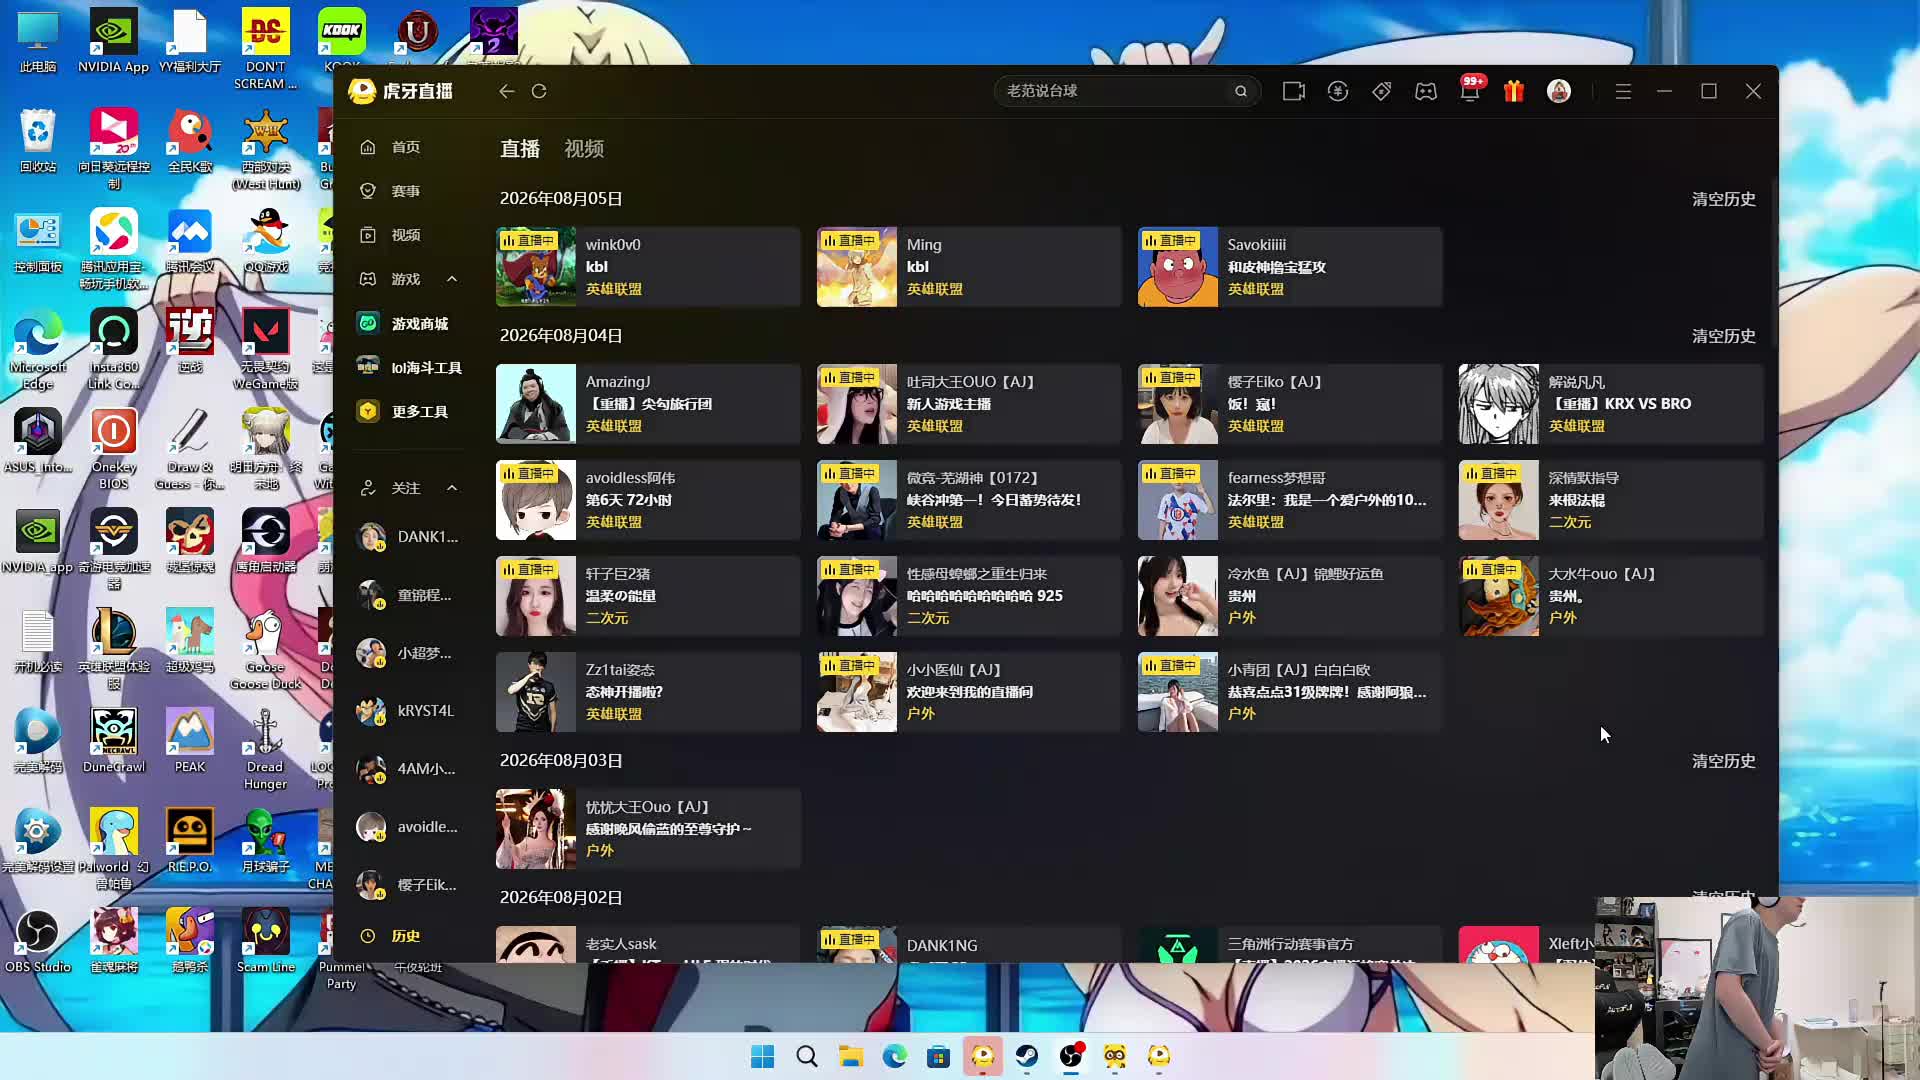Screen dimensions: 1920x1080
Task: Switch to the 视频 history tab
Action: coord(584,149)
